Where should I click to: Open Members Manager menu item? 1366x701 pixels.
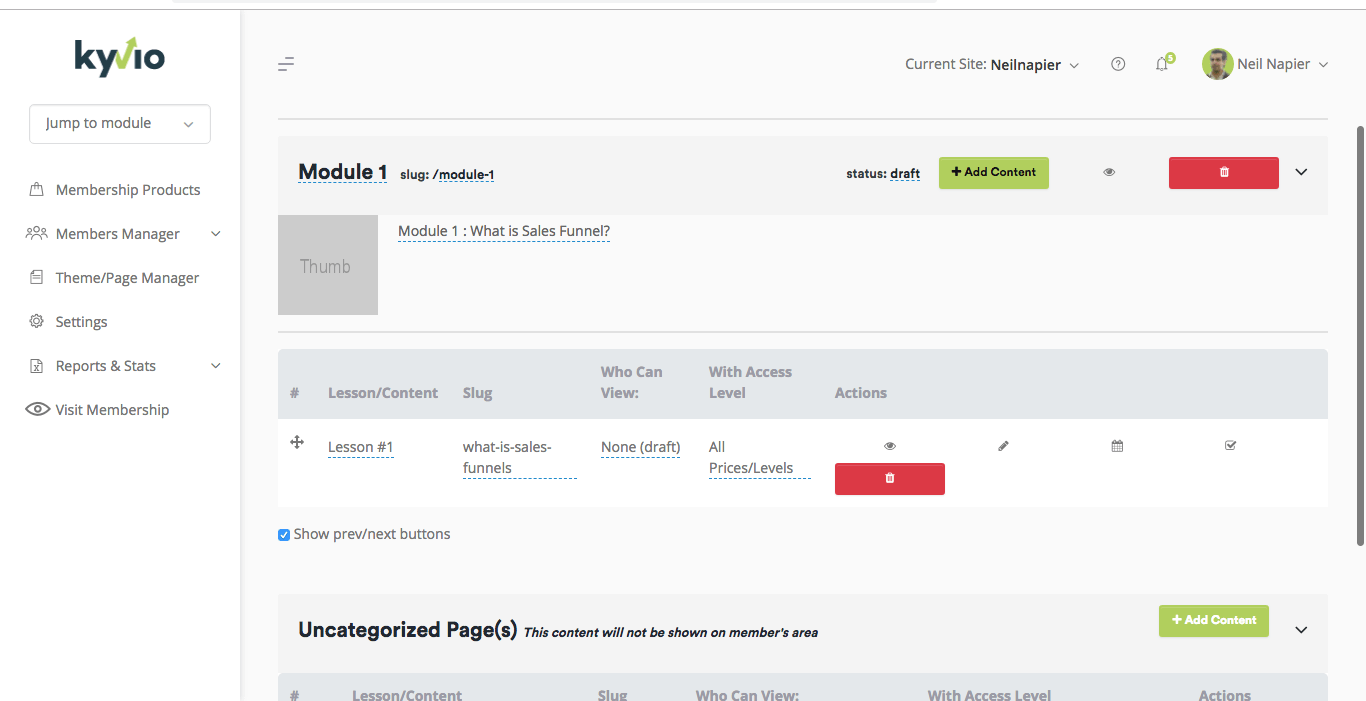point(118,233)
